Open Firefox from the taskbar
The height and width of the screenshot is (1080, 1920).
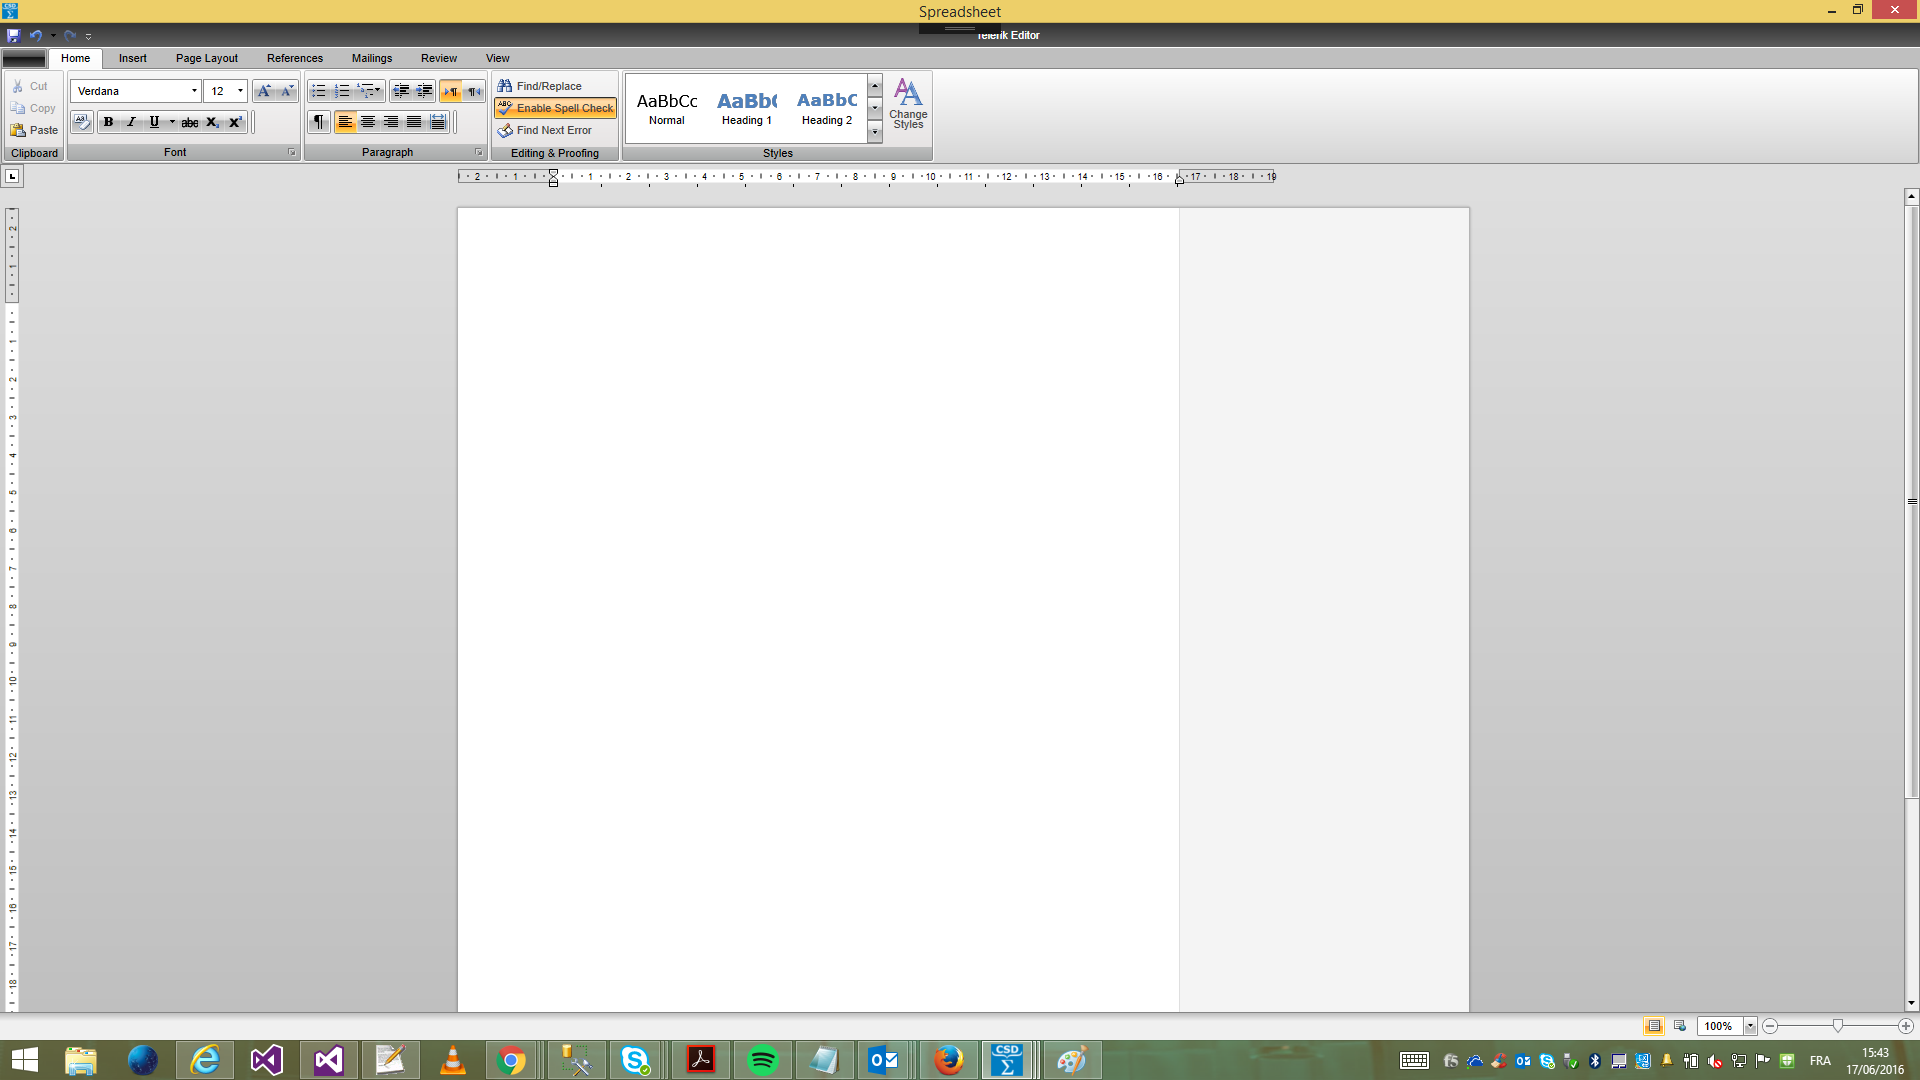click(948, 1060)
